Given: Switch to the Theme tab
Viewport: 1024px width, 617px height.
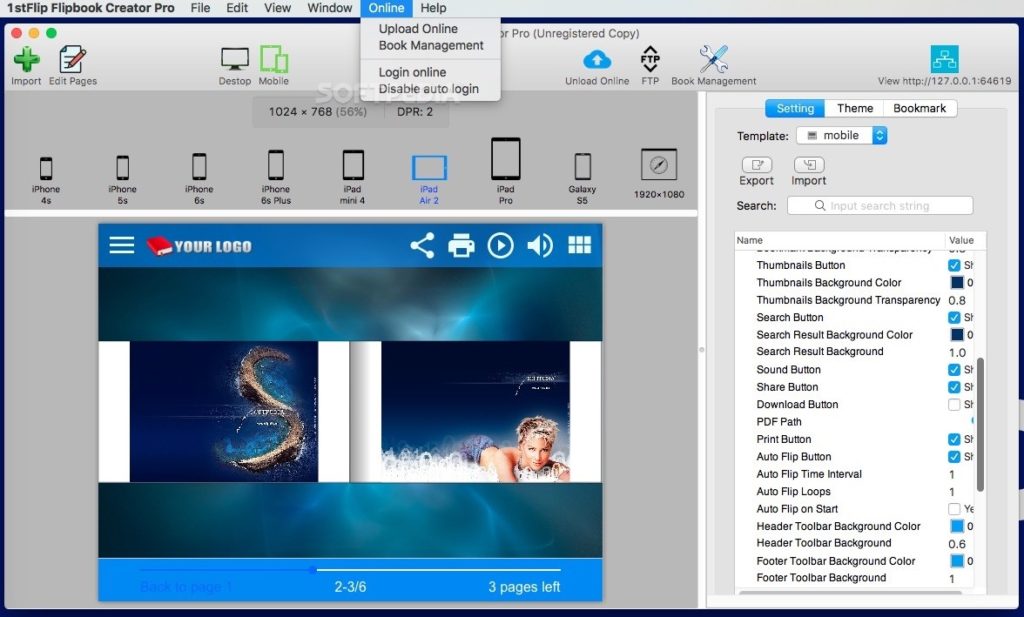Looking at the screenshot, I should (855, 108).
